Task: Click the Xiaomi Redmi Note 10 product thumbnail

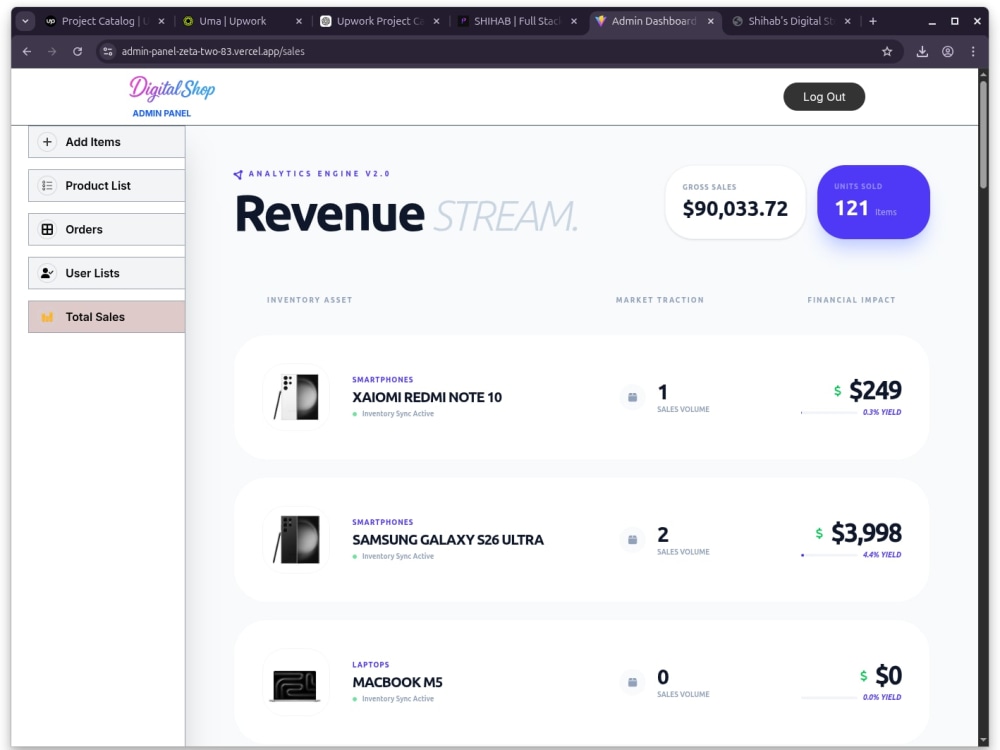Action: click(x=296, y=397)
